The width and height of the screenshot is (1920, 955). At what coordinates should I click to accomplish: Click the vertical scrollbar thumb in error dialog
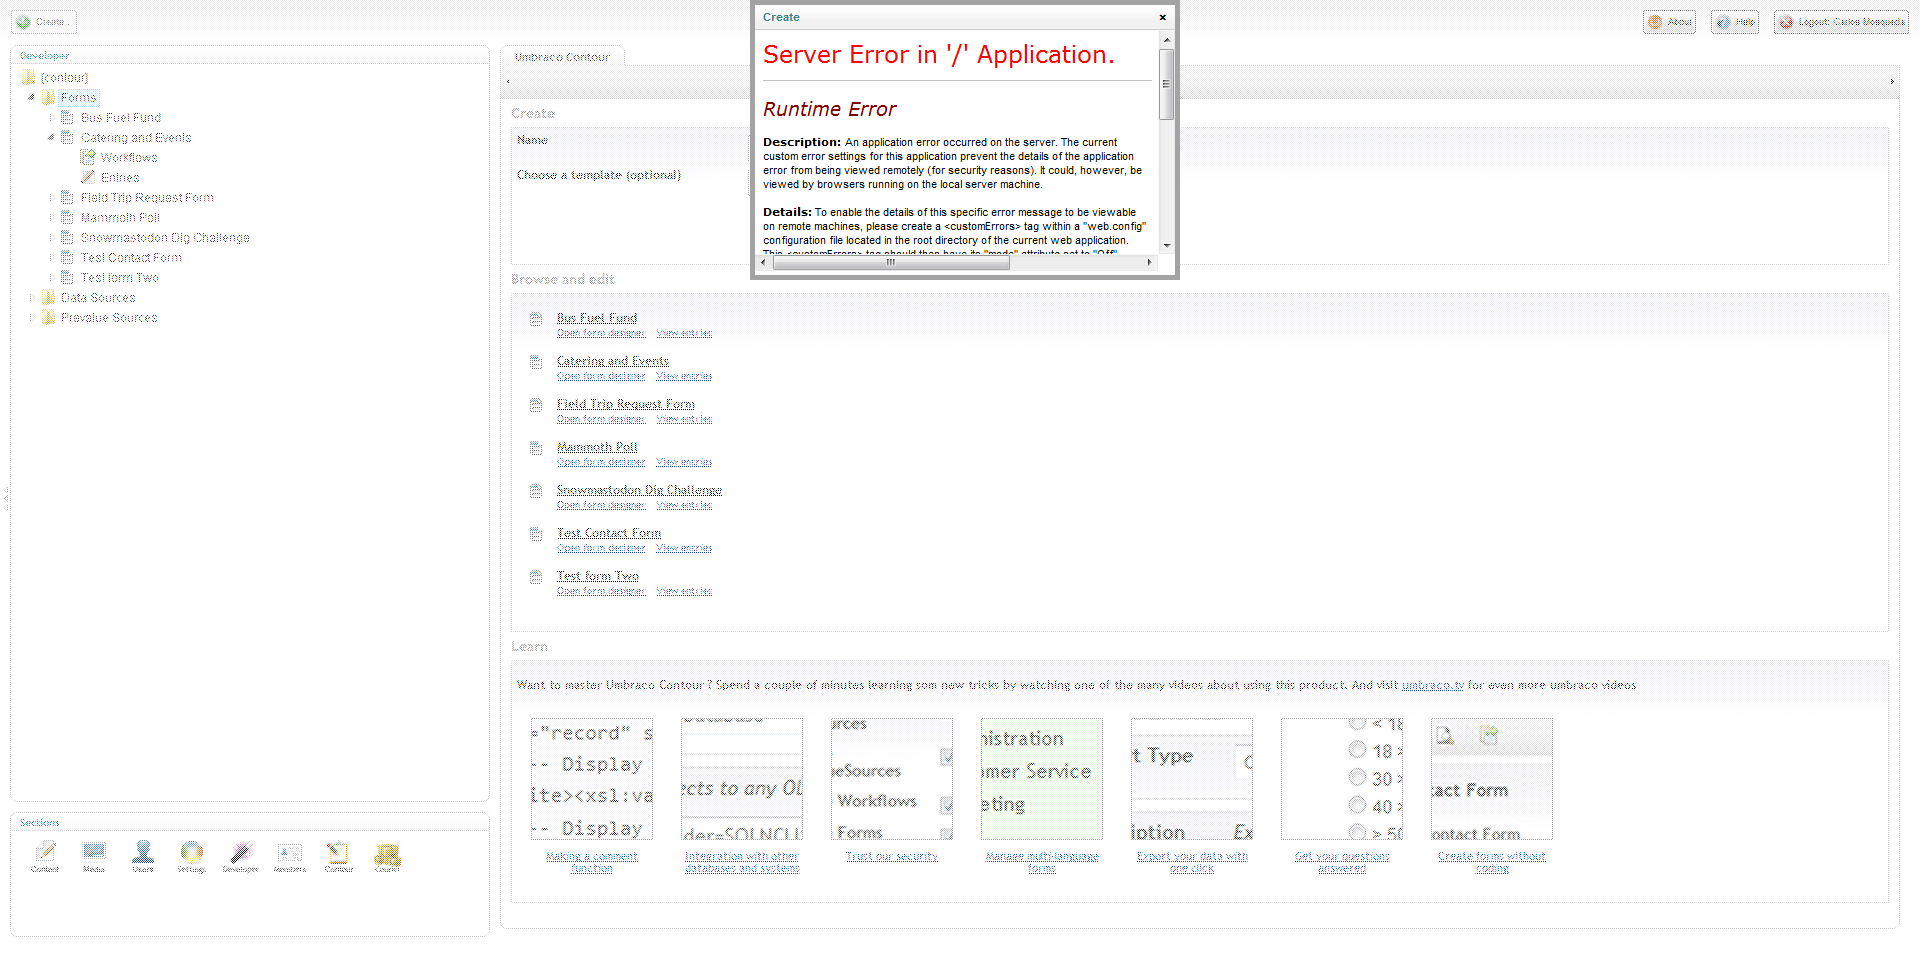click(1166, 84)
